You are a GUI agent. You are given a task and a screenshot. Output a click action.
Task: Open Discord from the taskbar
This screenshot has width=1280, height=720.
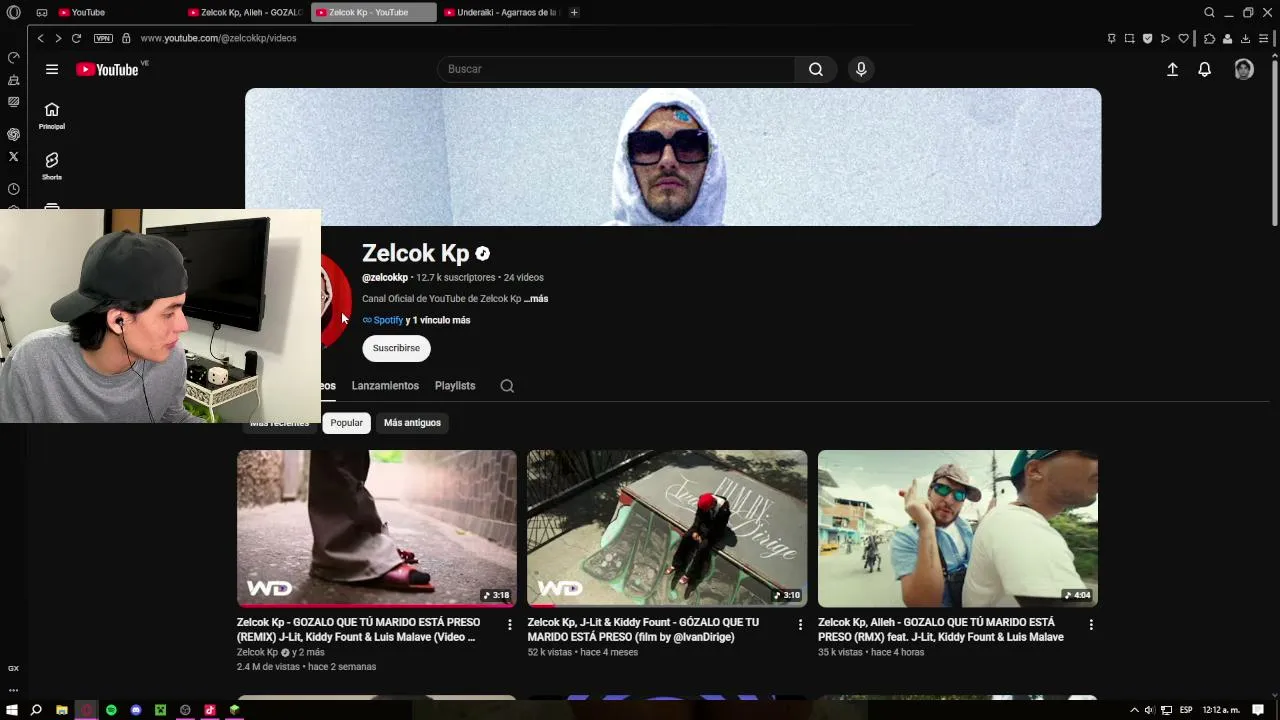pyautogui.click(x=136, y=710)
